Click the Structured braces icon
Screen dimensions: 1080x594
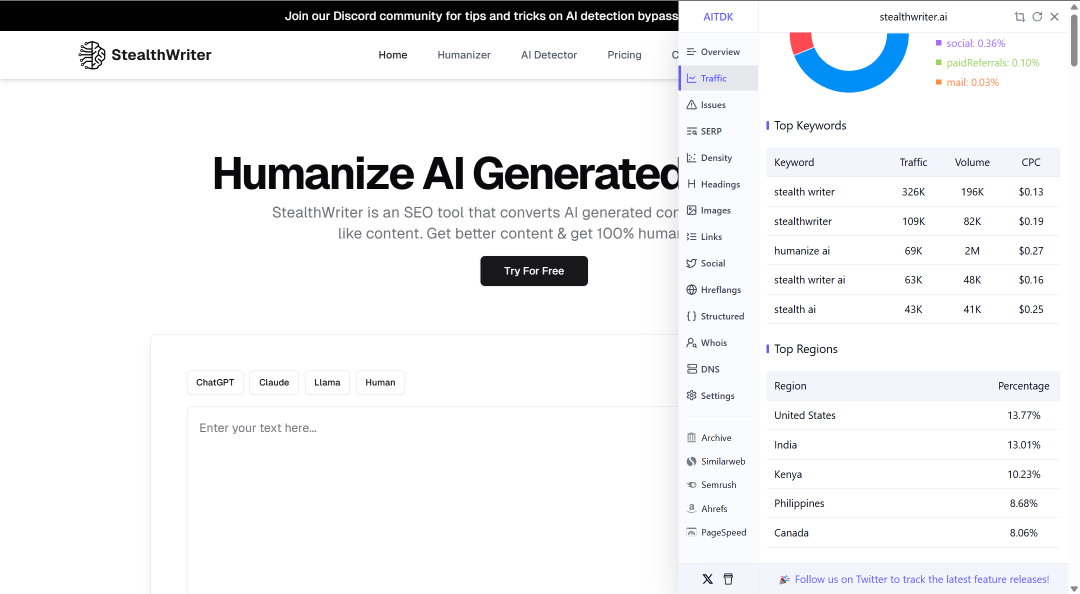tap(692, 316)
